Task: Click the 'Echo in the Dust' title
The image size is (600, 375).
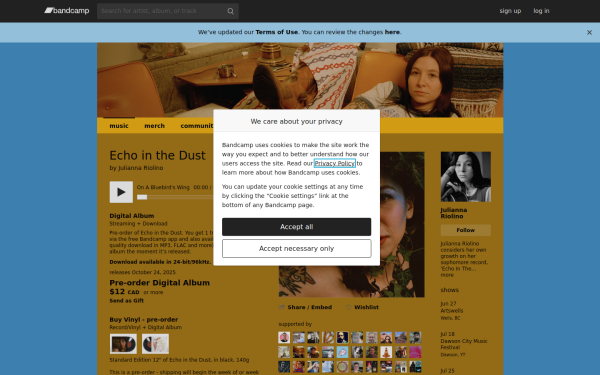Action: (x=157, y=155)
